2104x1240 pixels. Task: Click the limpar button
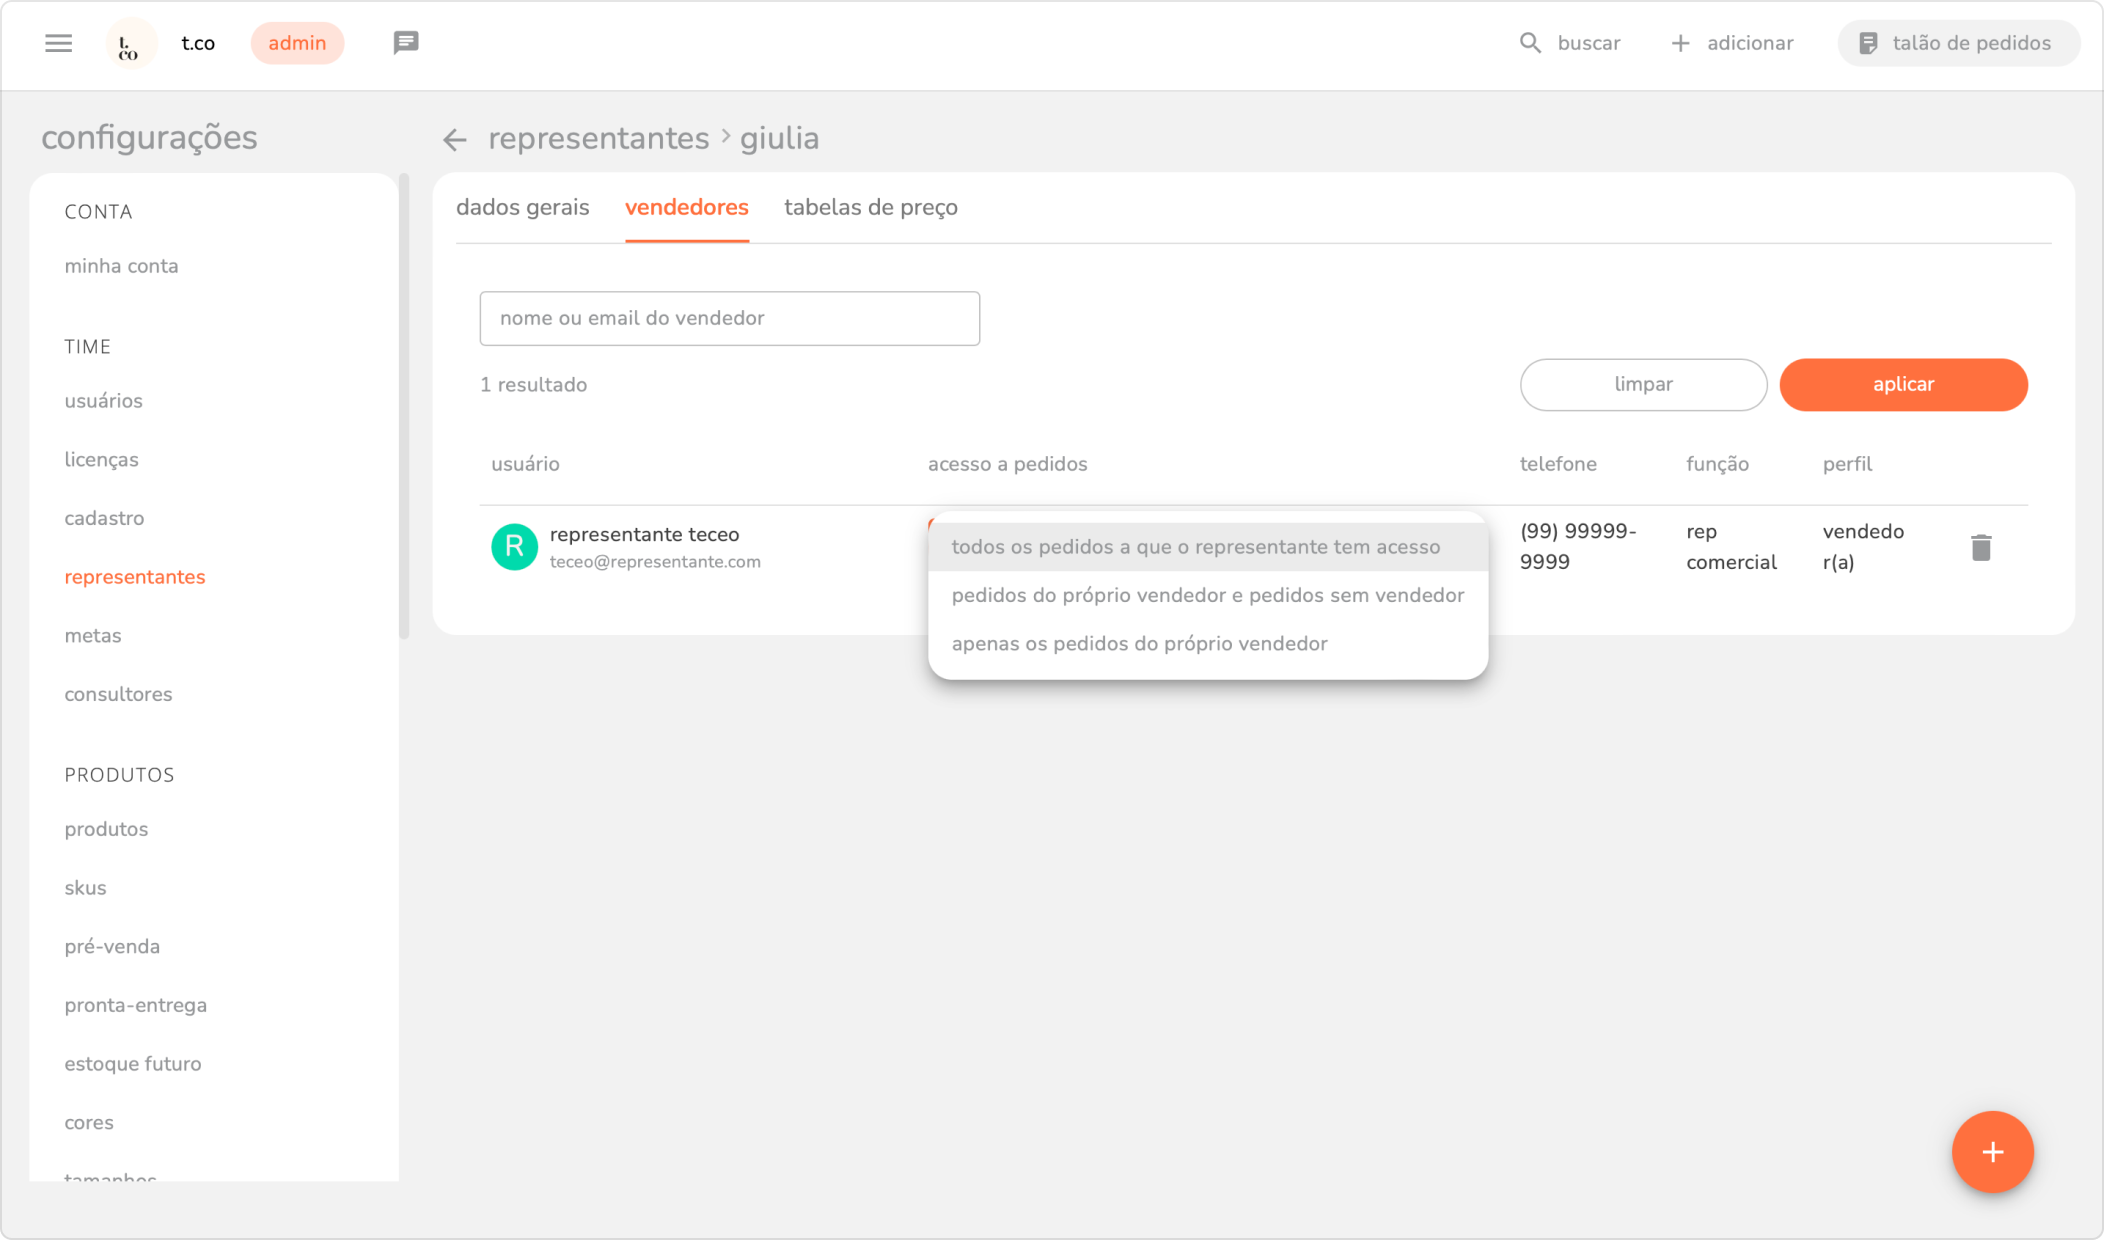[x=1642, y=385]
